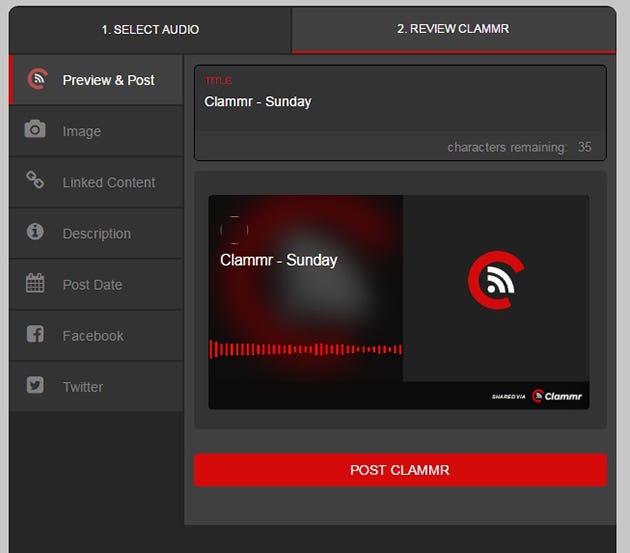This screenshot has height=553, width=630.
Task: Switch to the 1. Select Audio tab
Action: coord(150,30)
